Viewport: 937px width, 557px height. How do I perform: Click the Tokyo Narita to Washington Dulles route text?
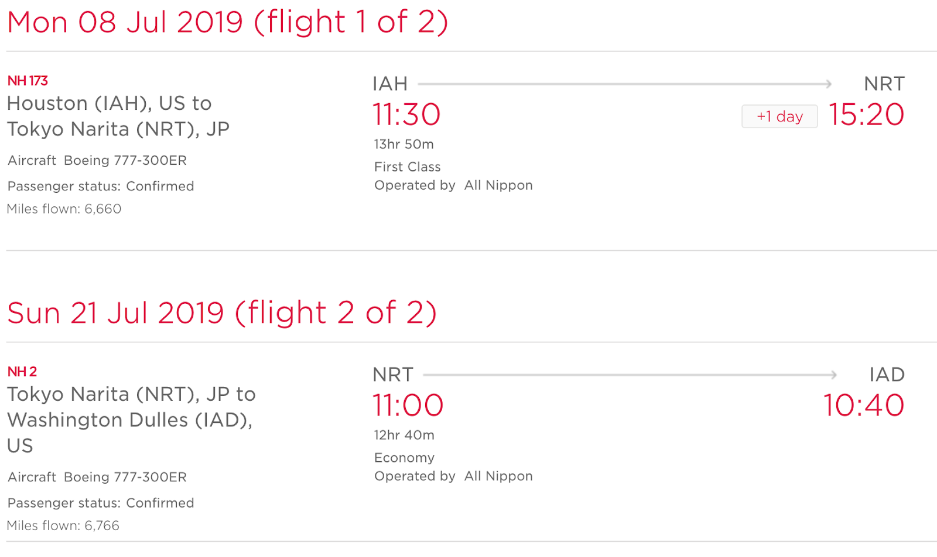click(131, 420)
